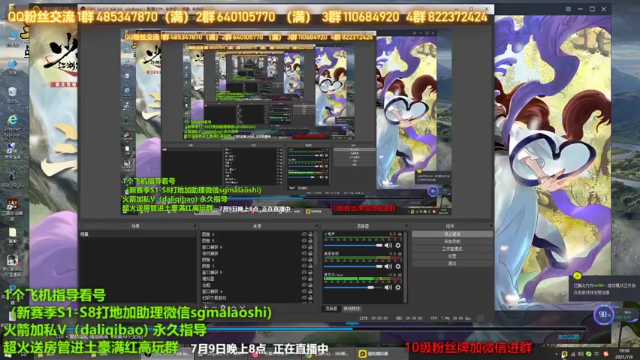Open the Internet Explorer desktop icon
Image resolution: width=640 pixels, height=360 pixels.
[x=12, y=125]
